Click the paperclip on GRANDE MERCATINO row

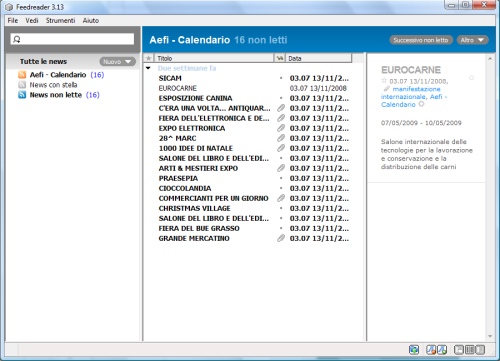point(281,238)
